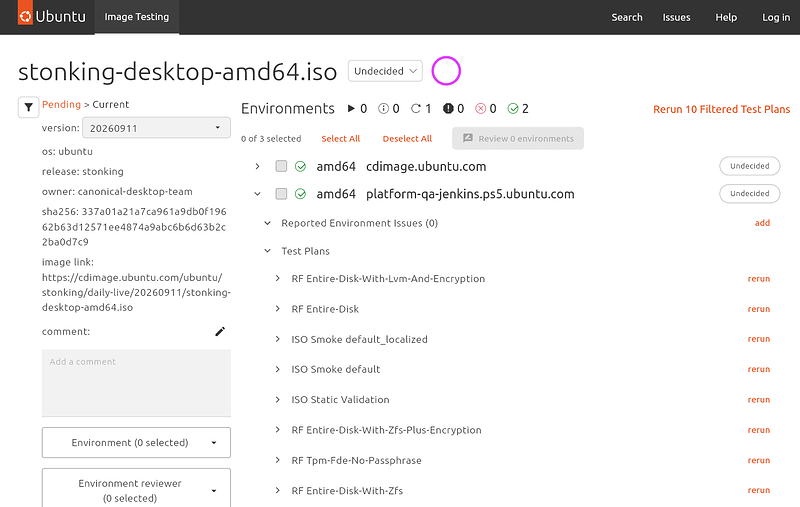Click the Review 0 environments button
This screenshot has width=800, height=507.
pos(518,138)
